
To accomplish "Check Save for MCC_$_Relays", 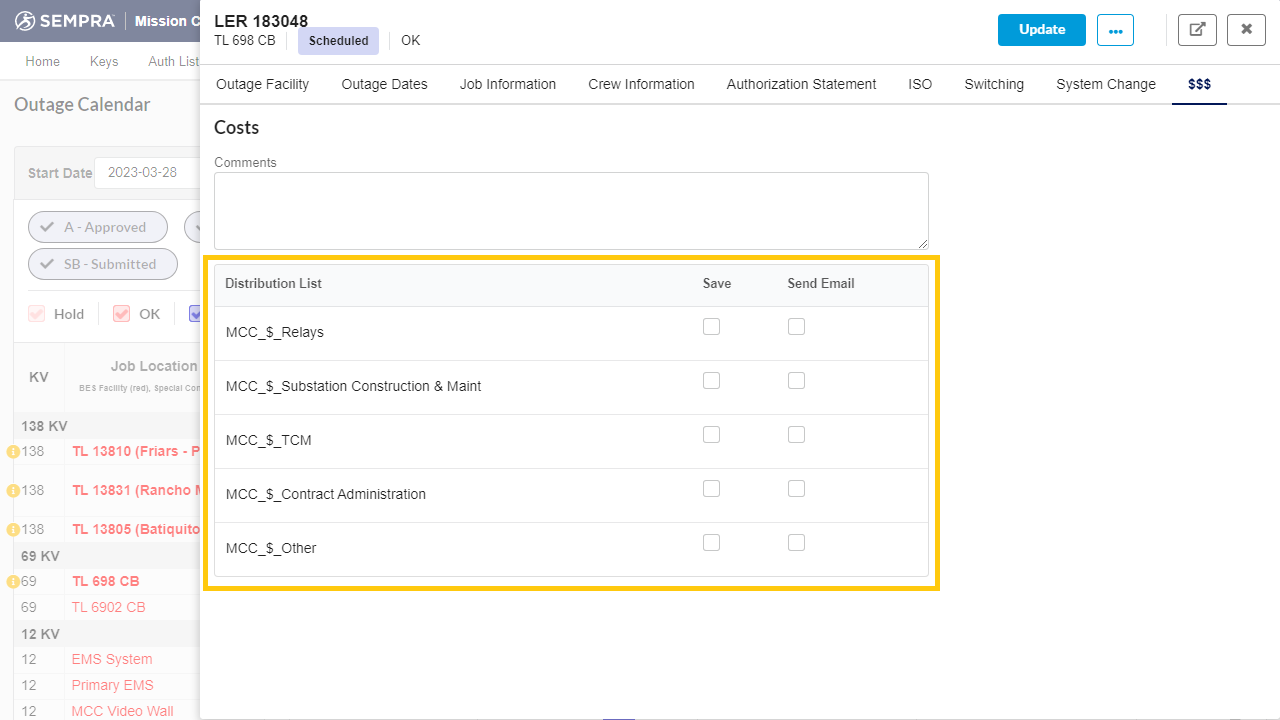I will pos(711,327).
